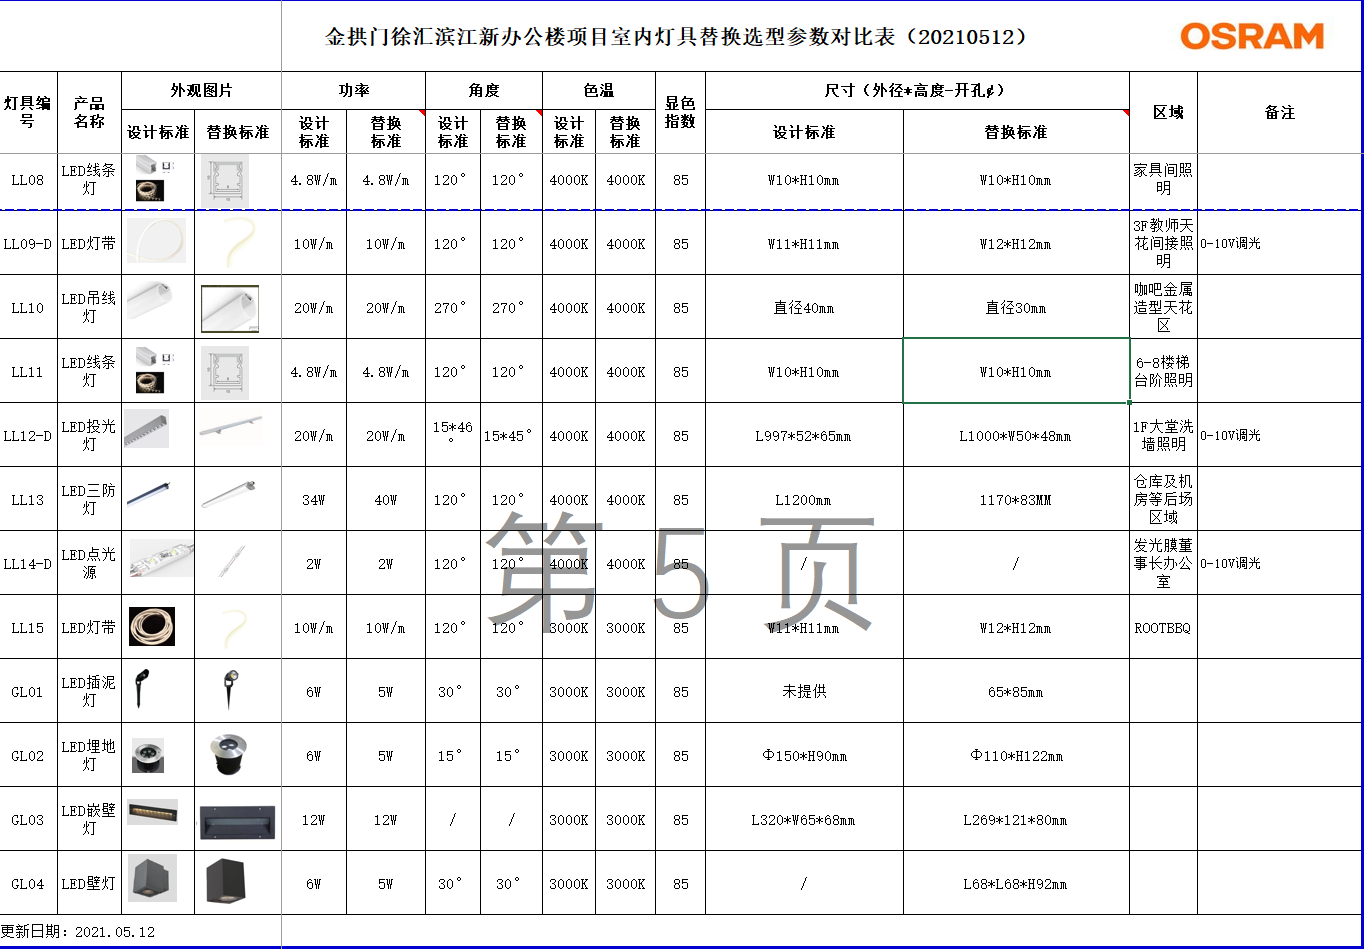1364x949 pixels.
Task: Select the 灯具编号 column header
Action: [x=28, y=112]
